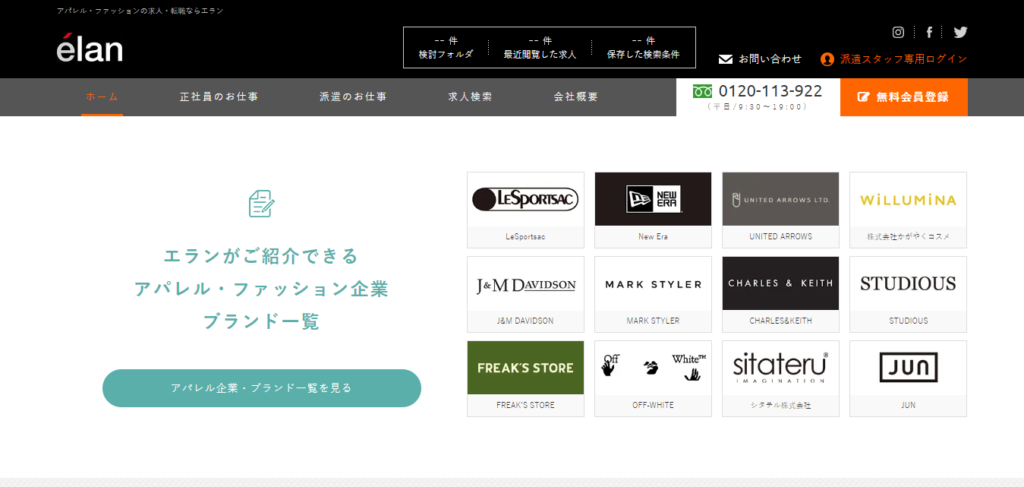Open 最近閲覧した求人 link
This screenshot has height=487, width=1024.
coord(540,48)
